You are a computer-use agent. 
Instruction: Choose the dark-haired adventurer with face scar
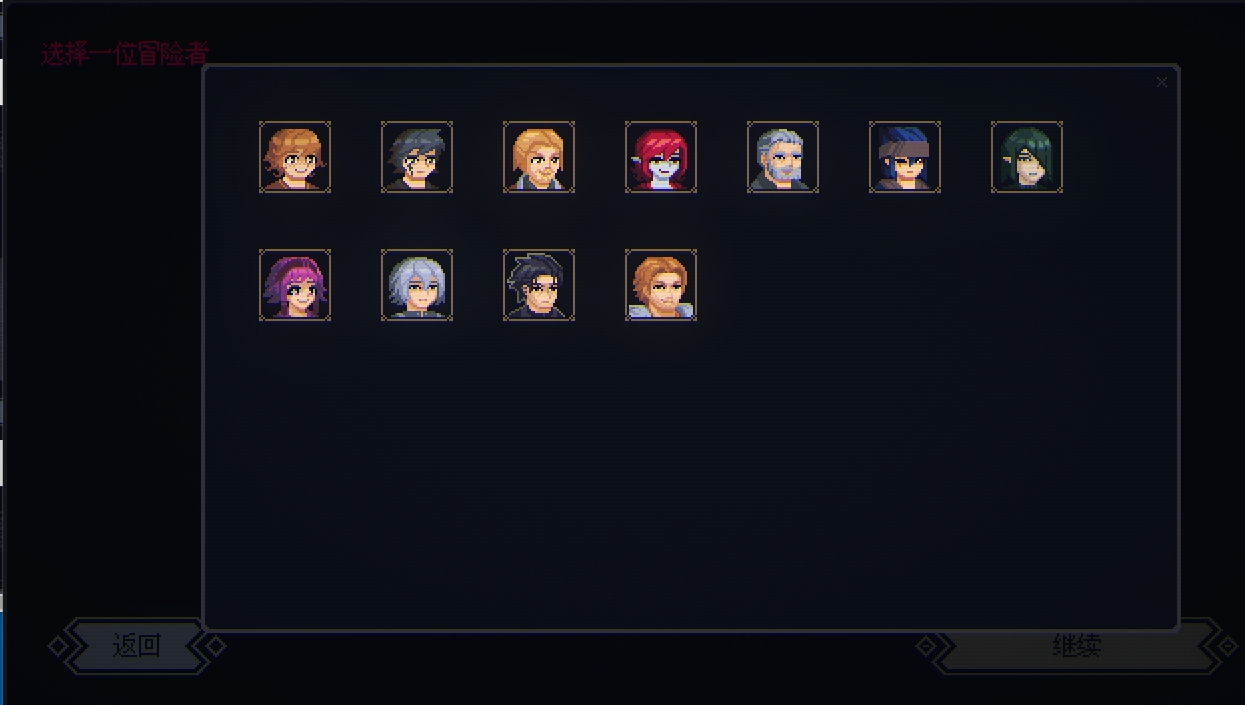(417, 157)
